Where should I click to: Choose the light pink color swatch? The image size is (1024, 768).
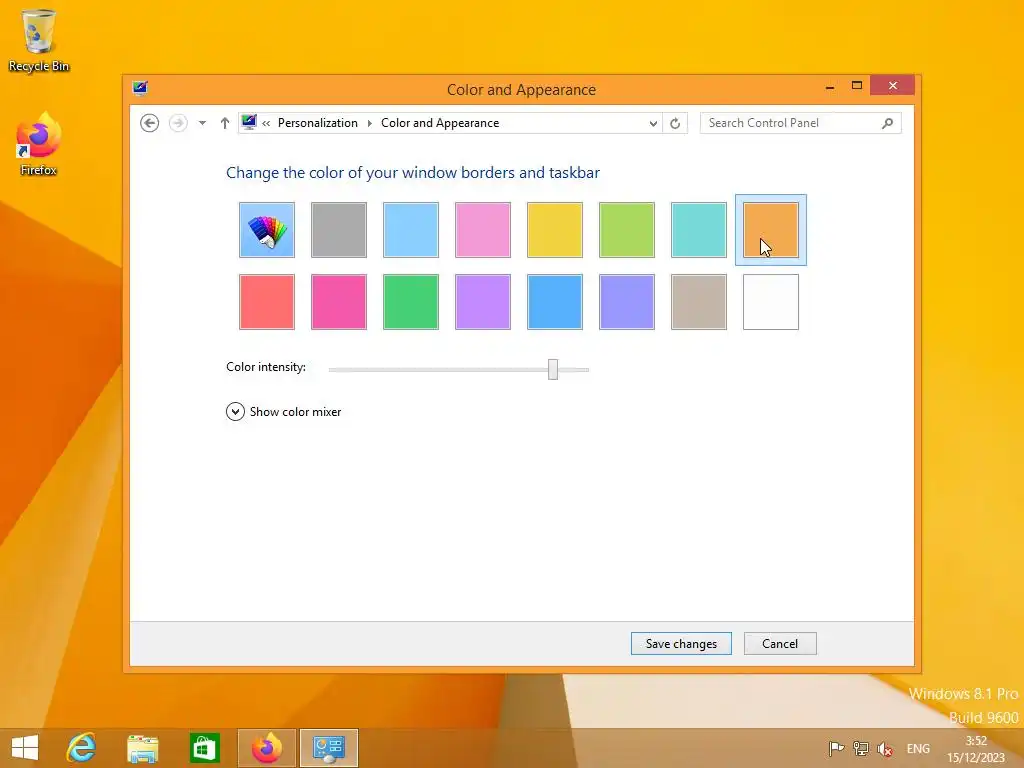[483, 230]
